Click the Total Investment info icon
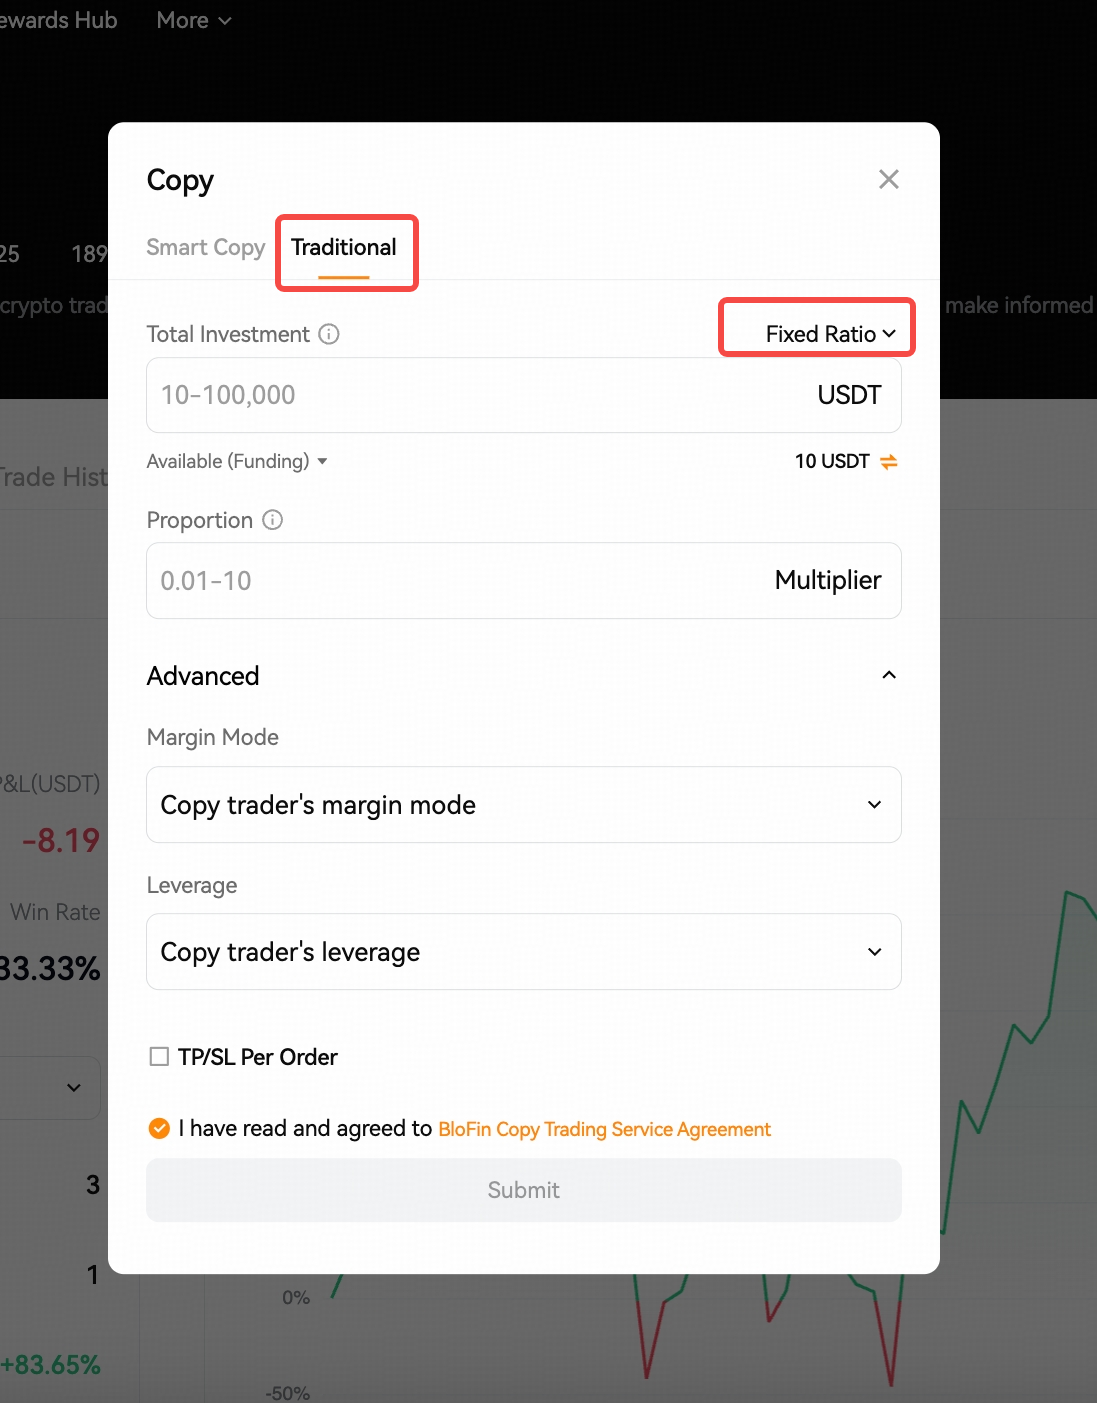 [329, 334]
